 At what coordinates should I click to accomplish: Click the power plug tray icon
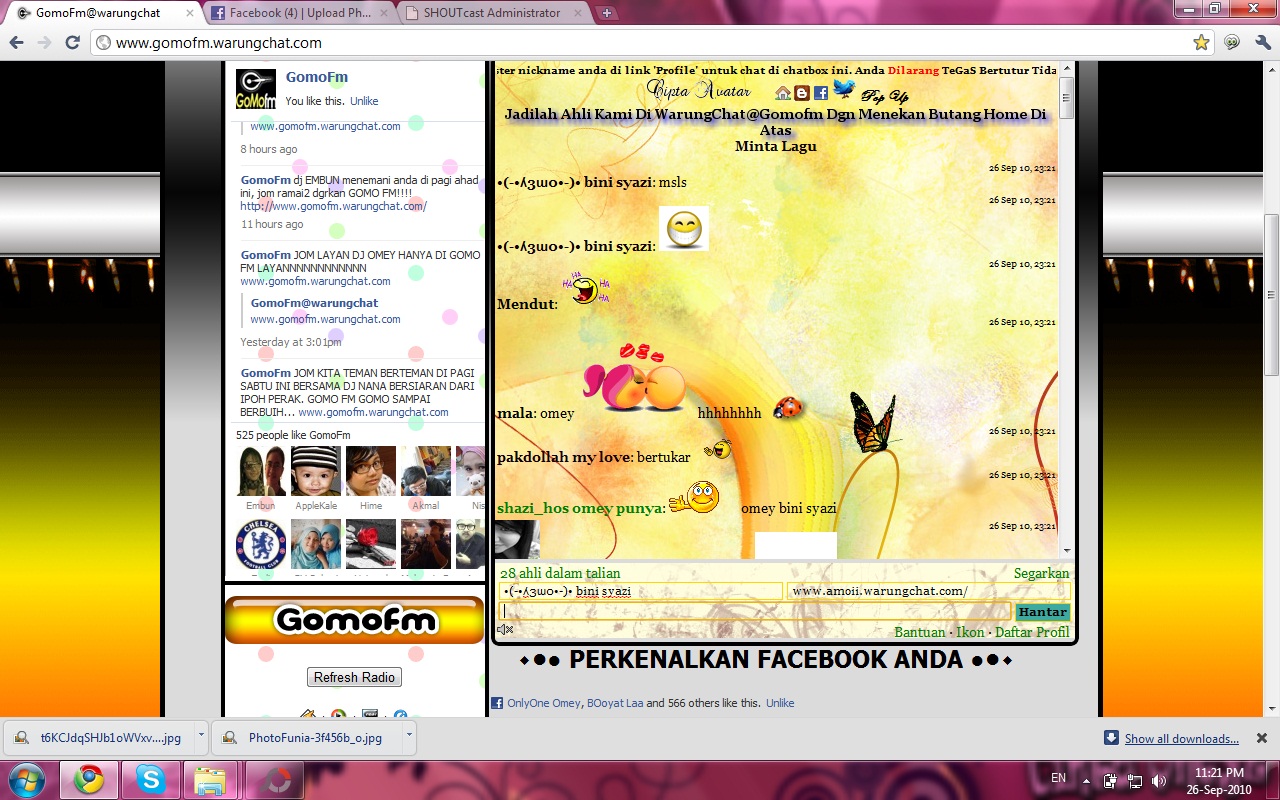[1111, 780]
